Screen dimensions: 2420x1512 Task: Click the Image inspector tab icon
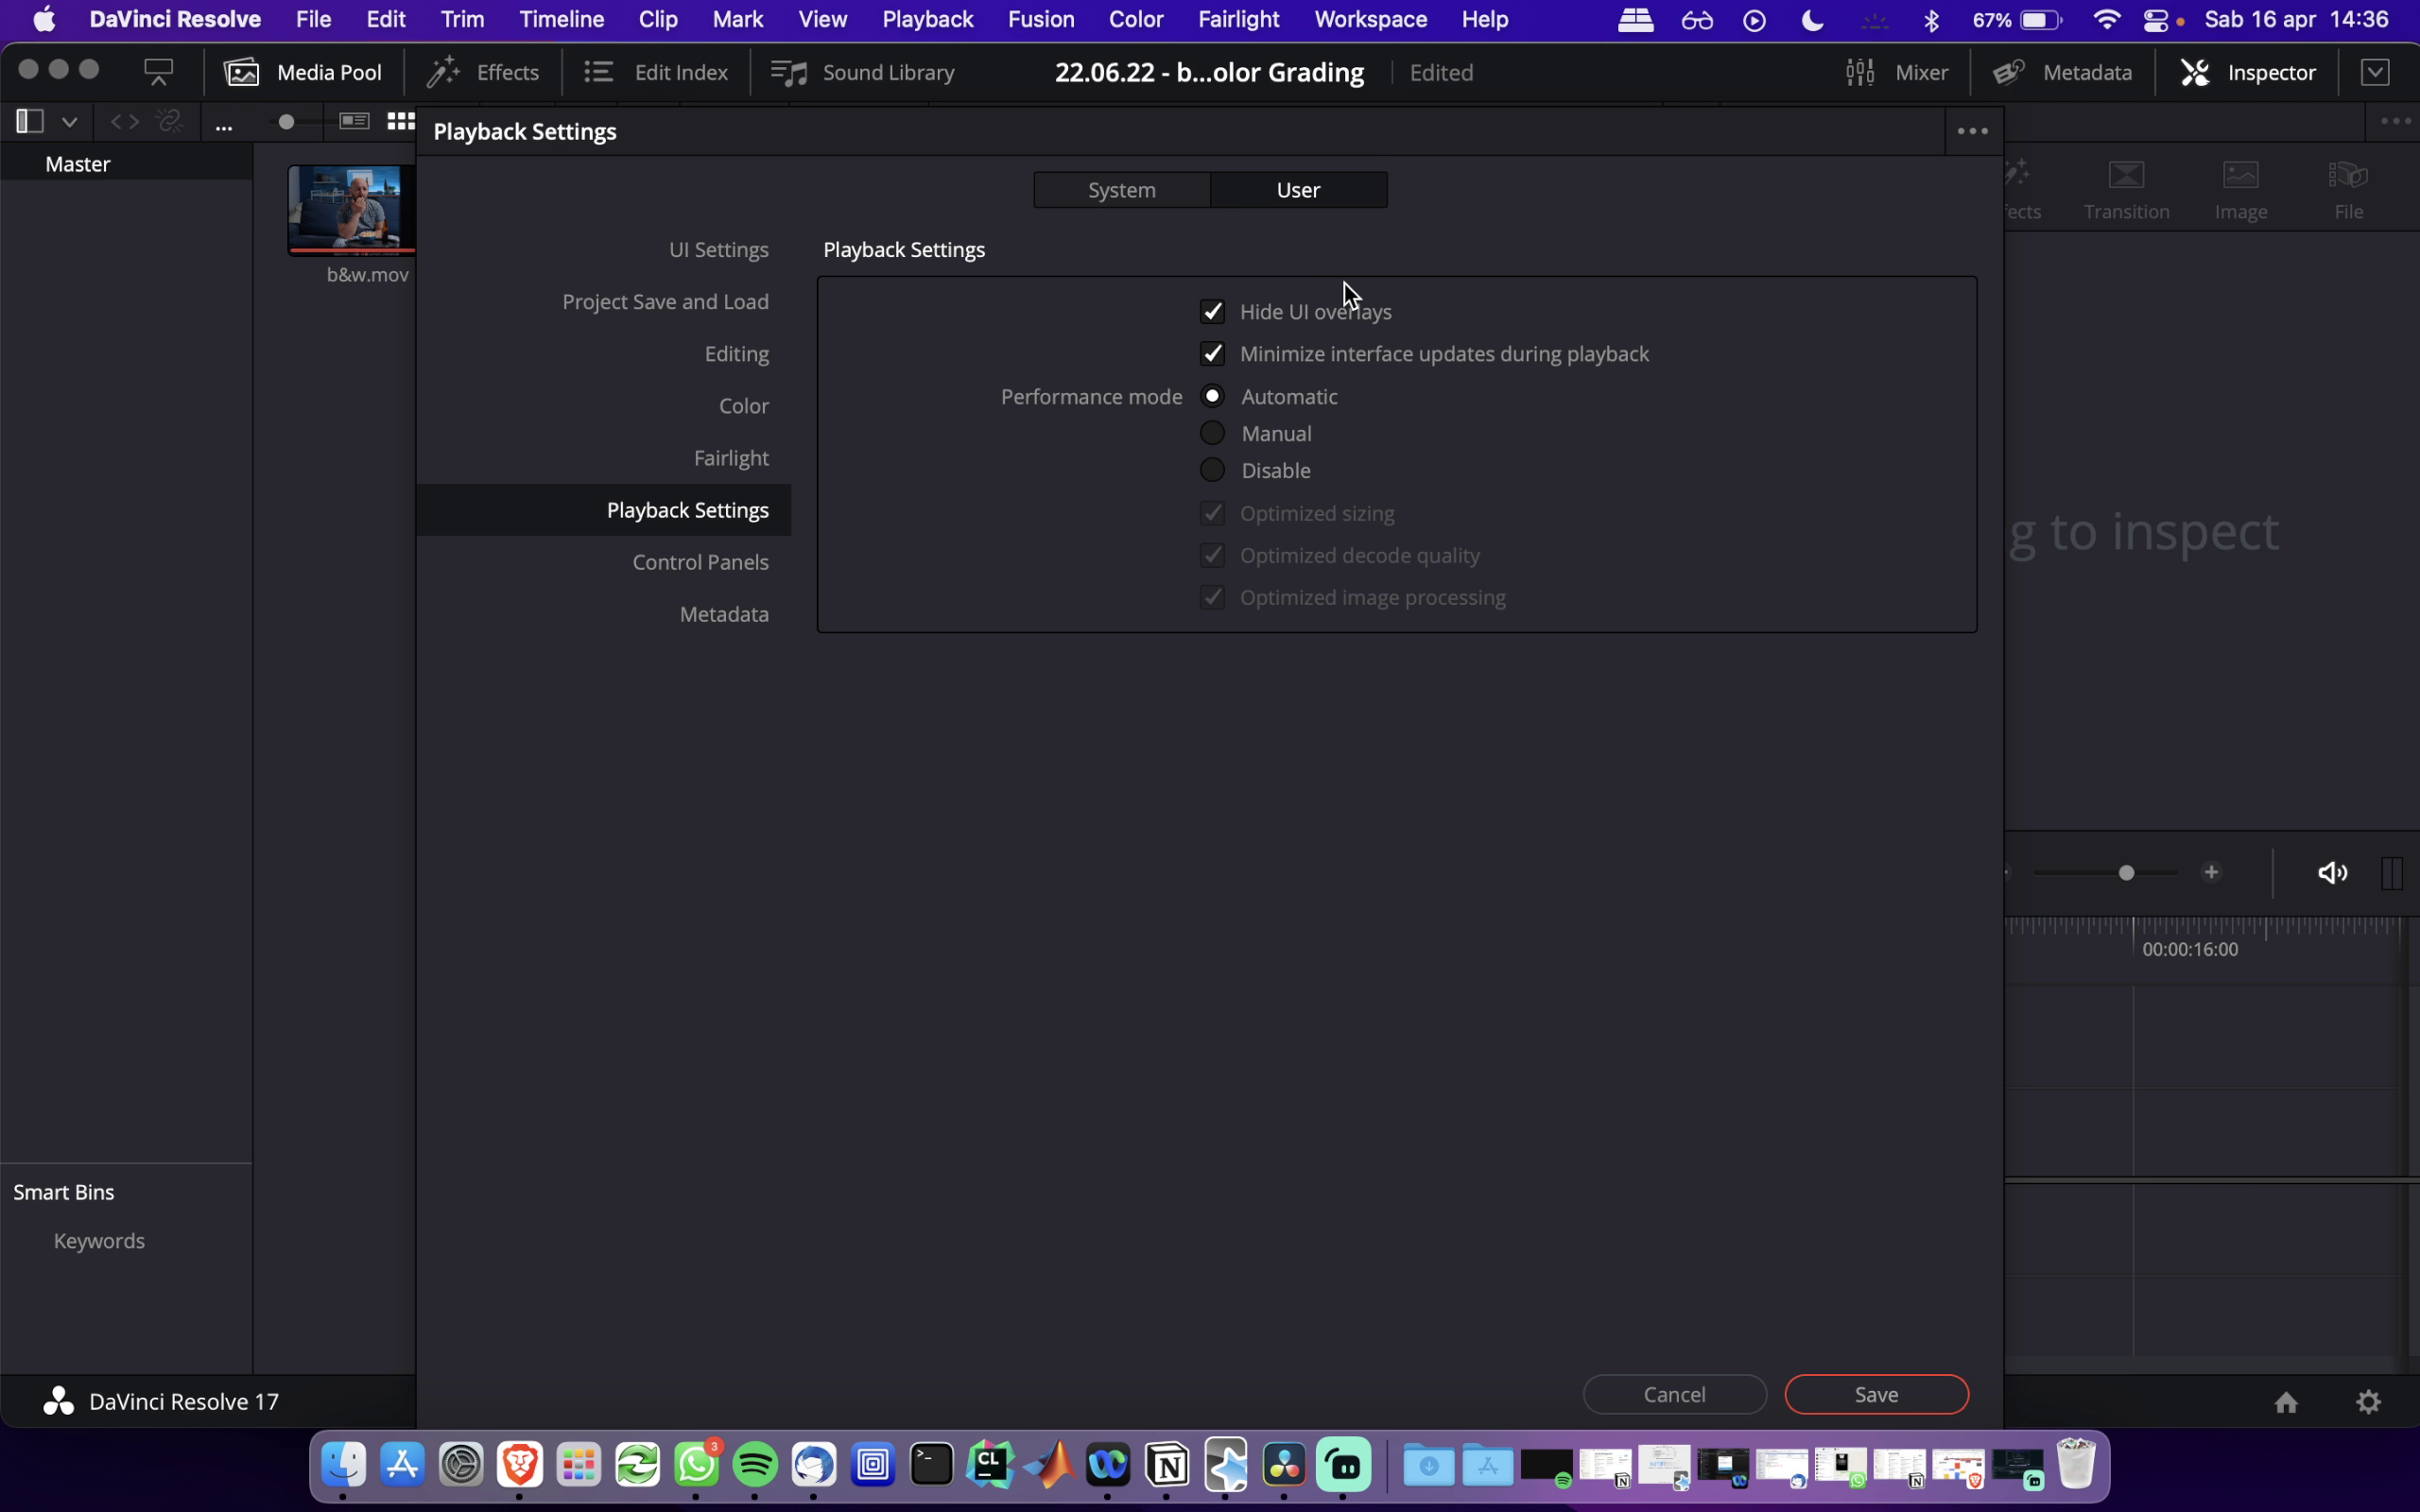point(2240,189)
